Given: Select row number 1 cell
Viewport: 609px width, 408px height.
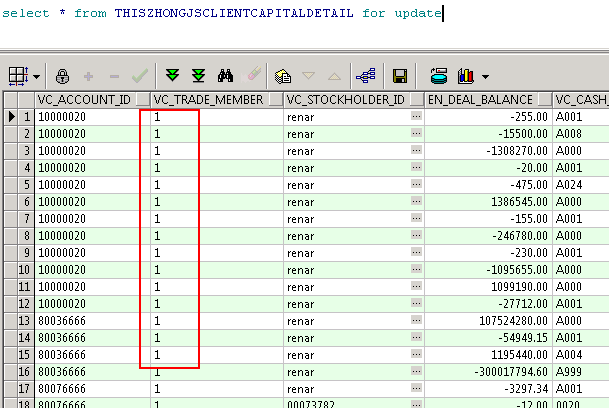Looking at the screenshot, I should 26,117.
